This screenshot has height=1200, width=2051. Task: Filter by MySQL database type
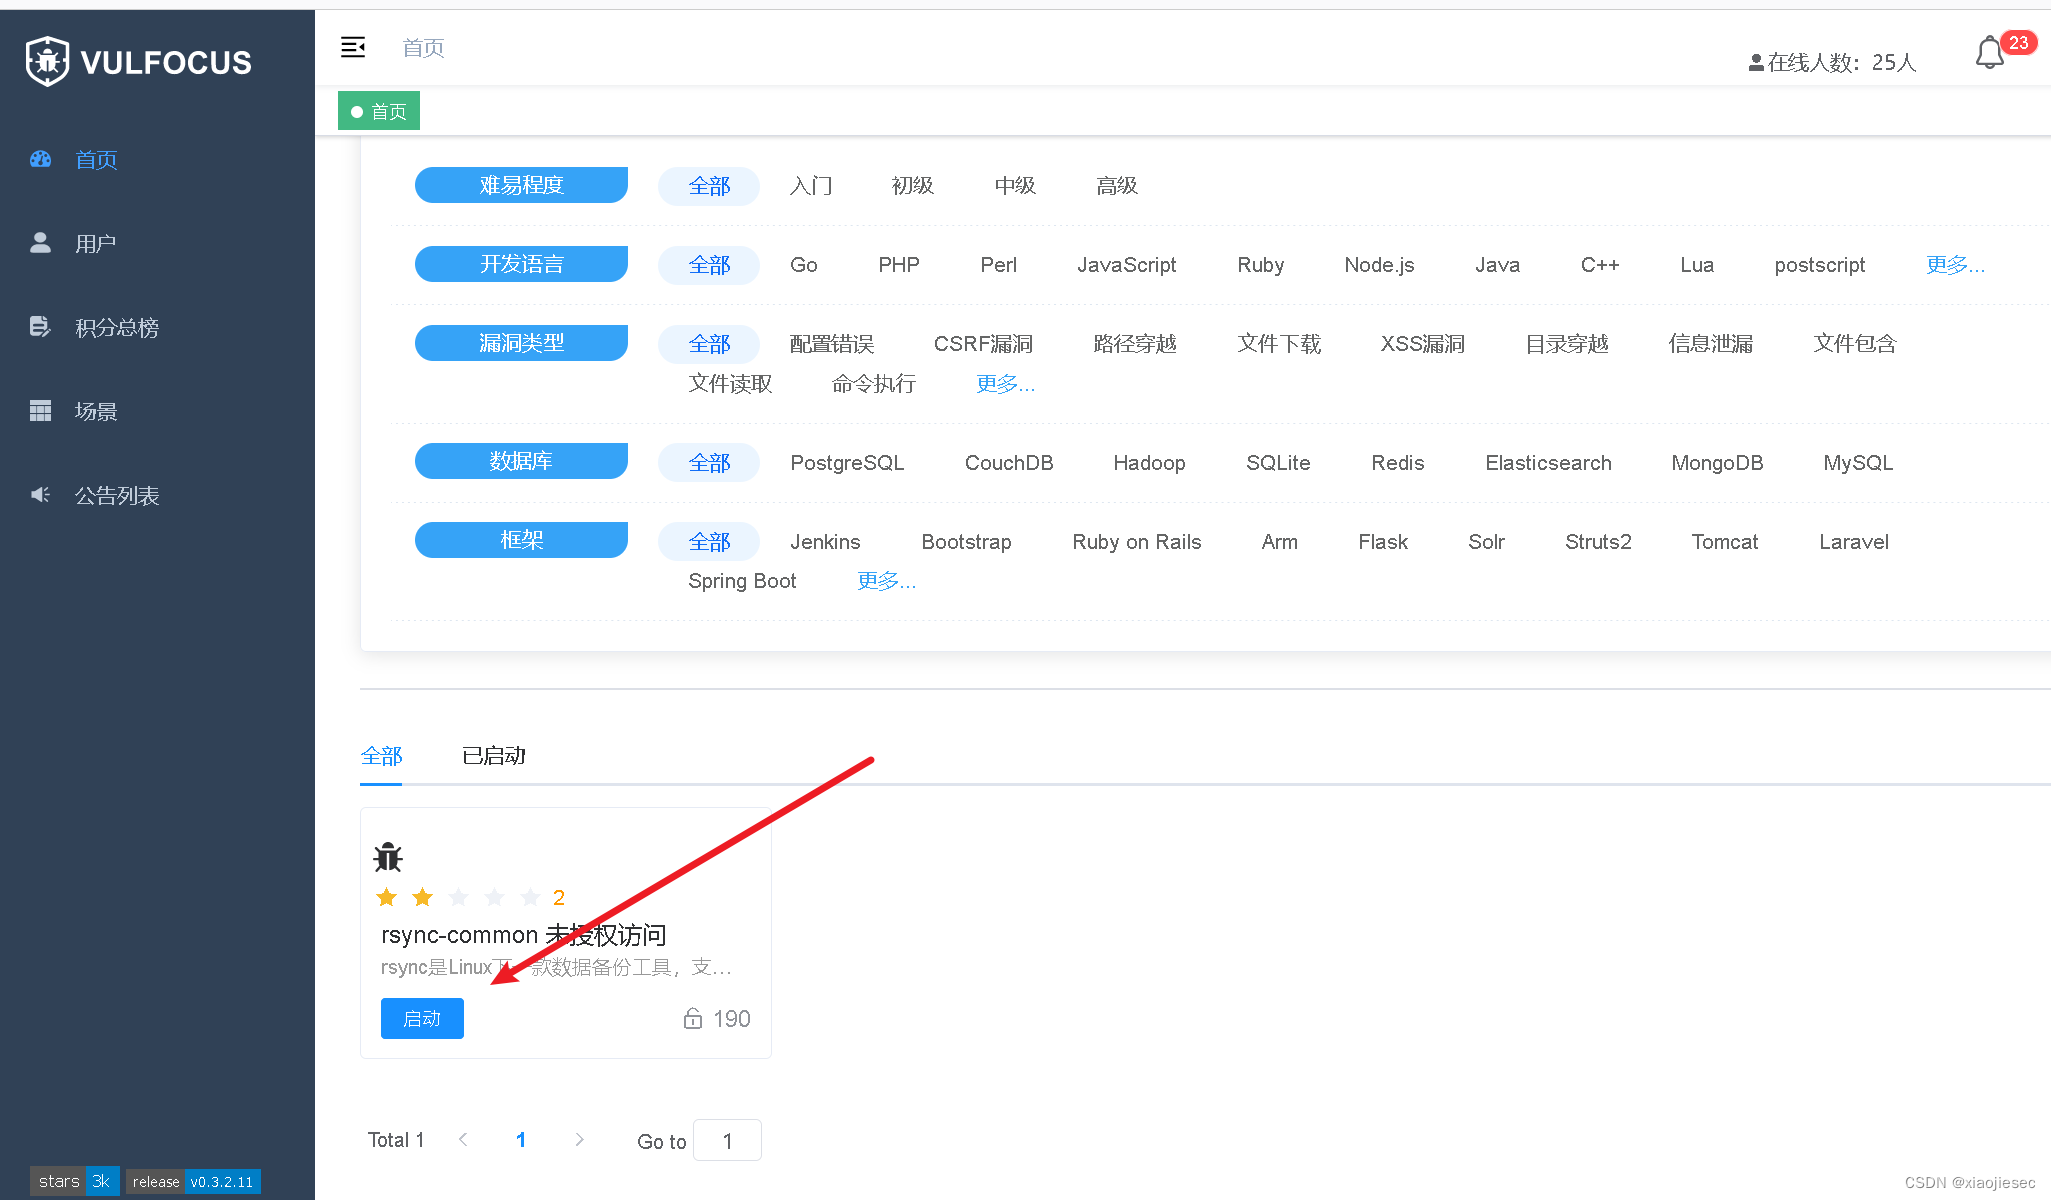click(x=1857, y=462)
